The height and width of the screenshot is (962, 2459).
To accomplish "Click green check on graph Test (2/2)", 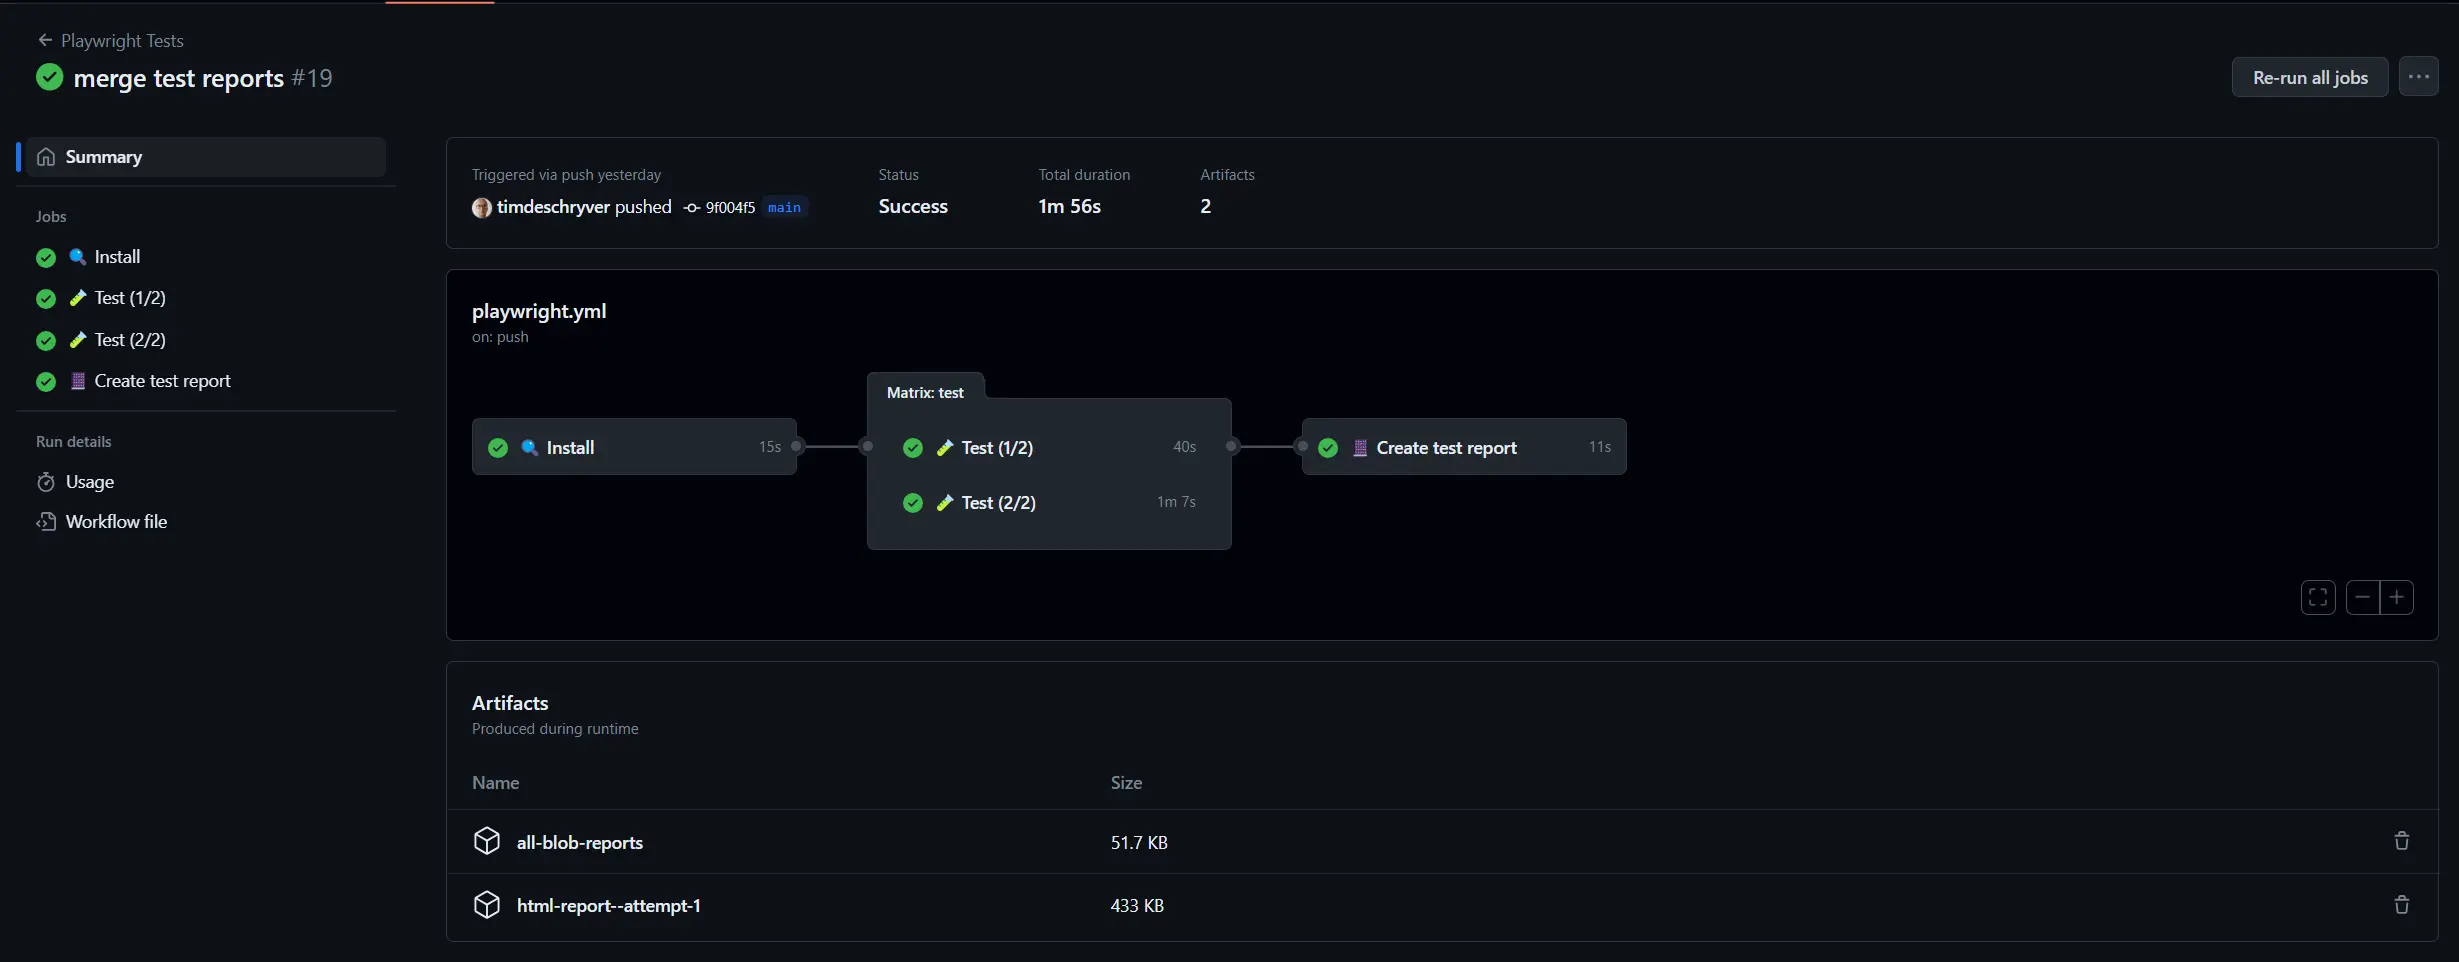I will pyautogui.click(x=913, y=503).
